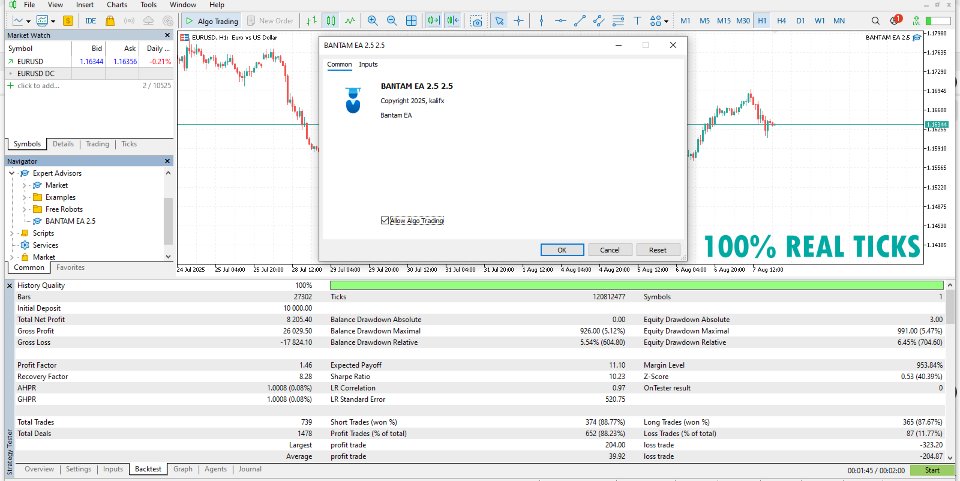This screenshot has height=481, width=960.
Task: Expand the Free Robots folder
Action: 24,209
